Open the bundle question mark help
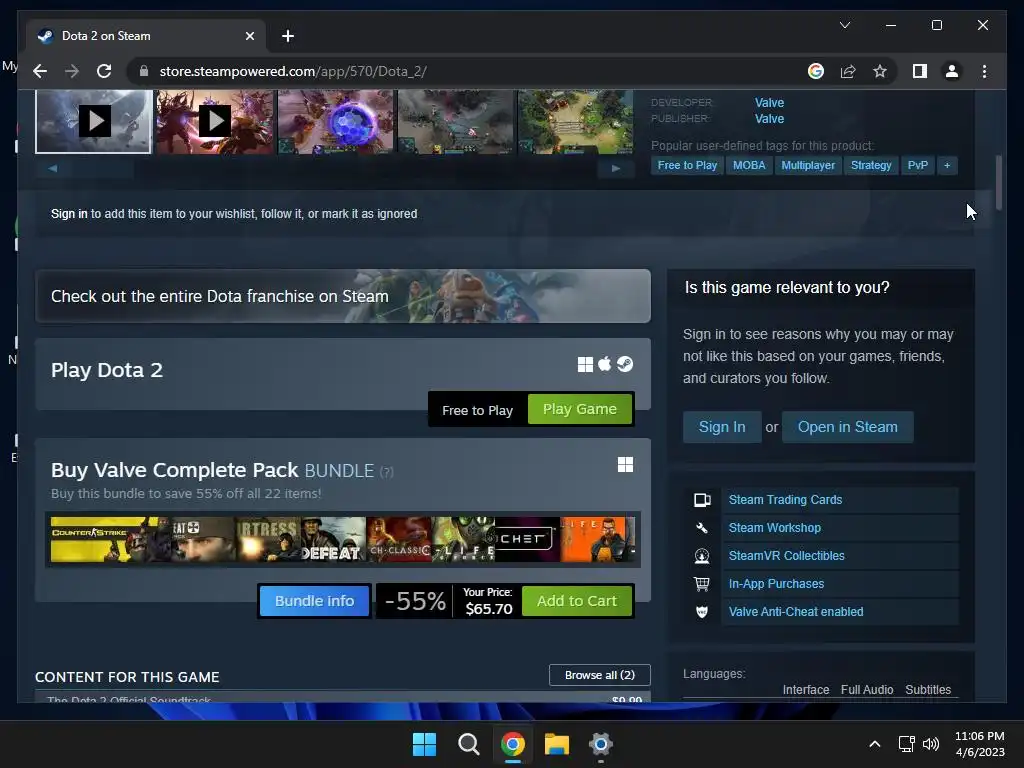This screenshot has height=768, width=1024. (387, 472)
